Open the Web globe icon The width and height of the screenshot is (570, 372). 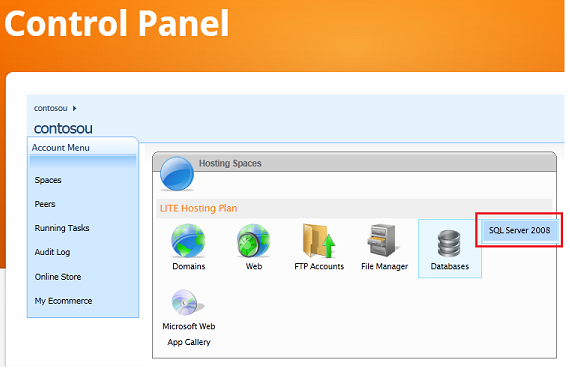pos(253,241)
